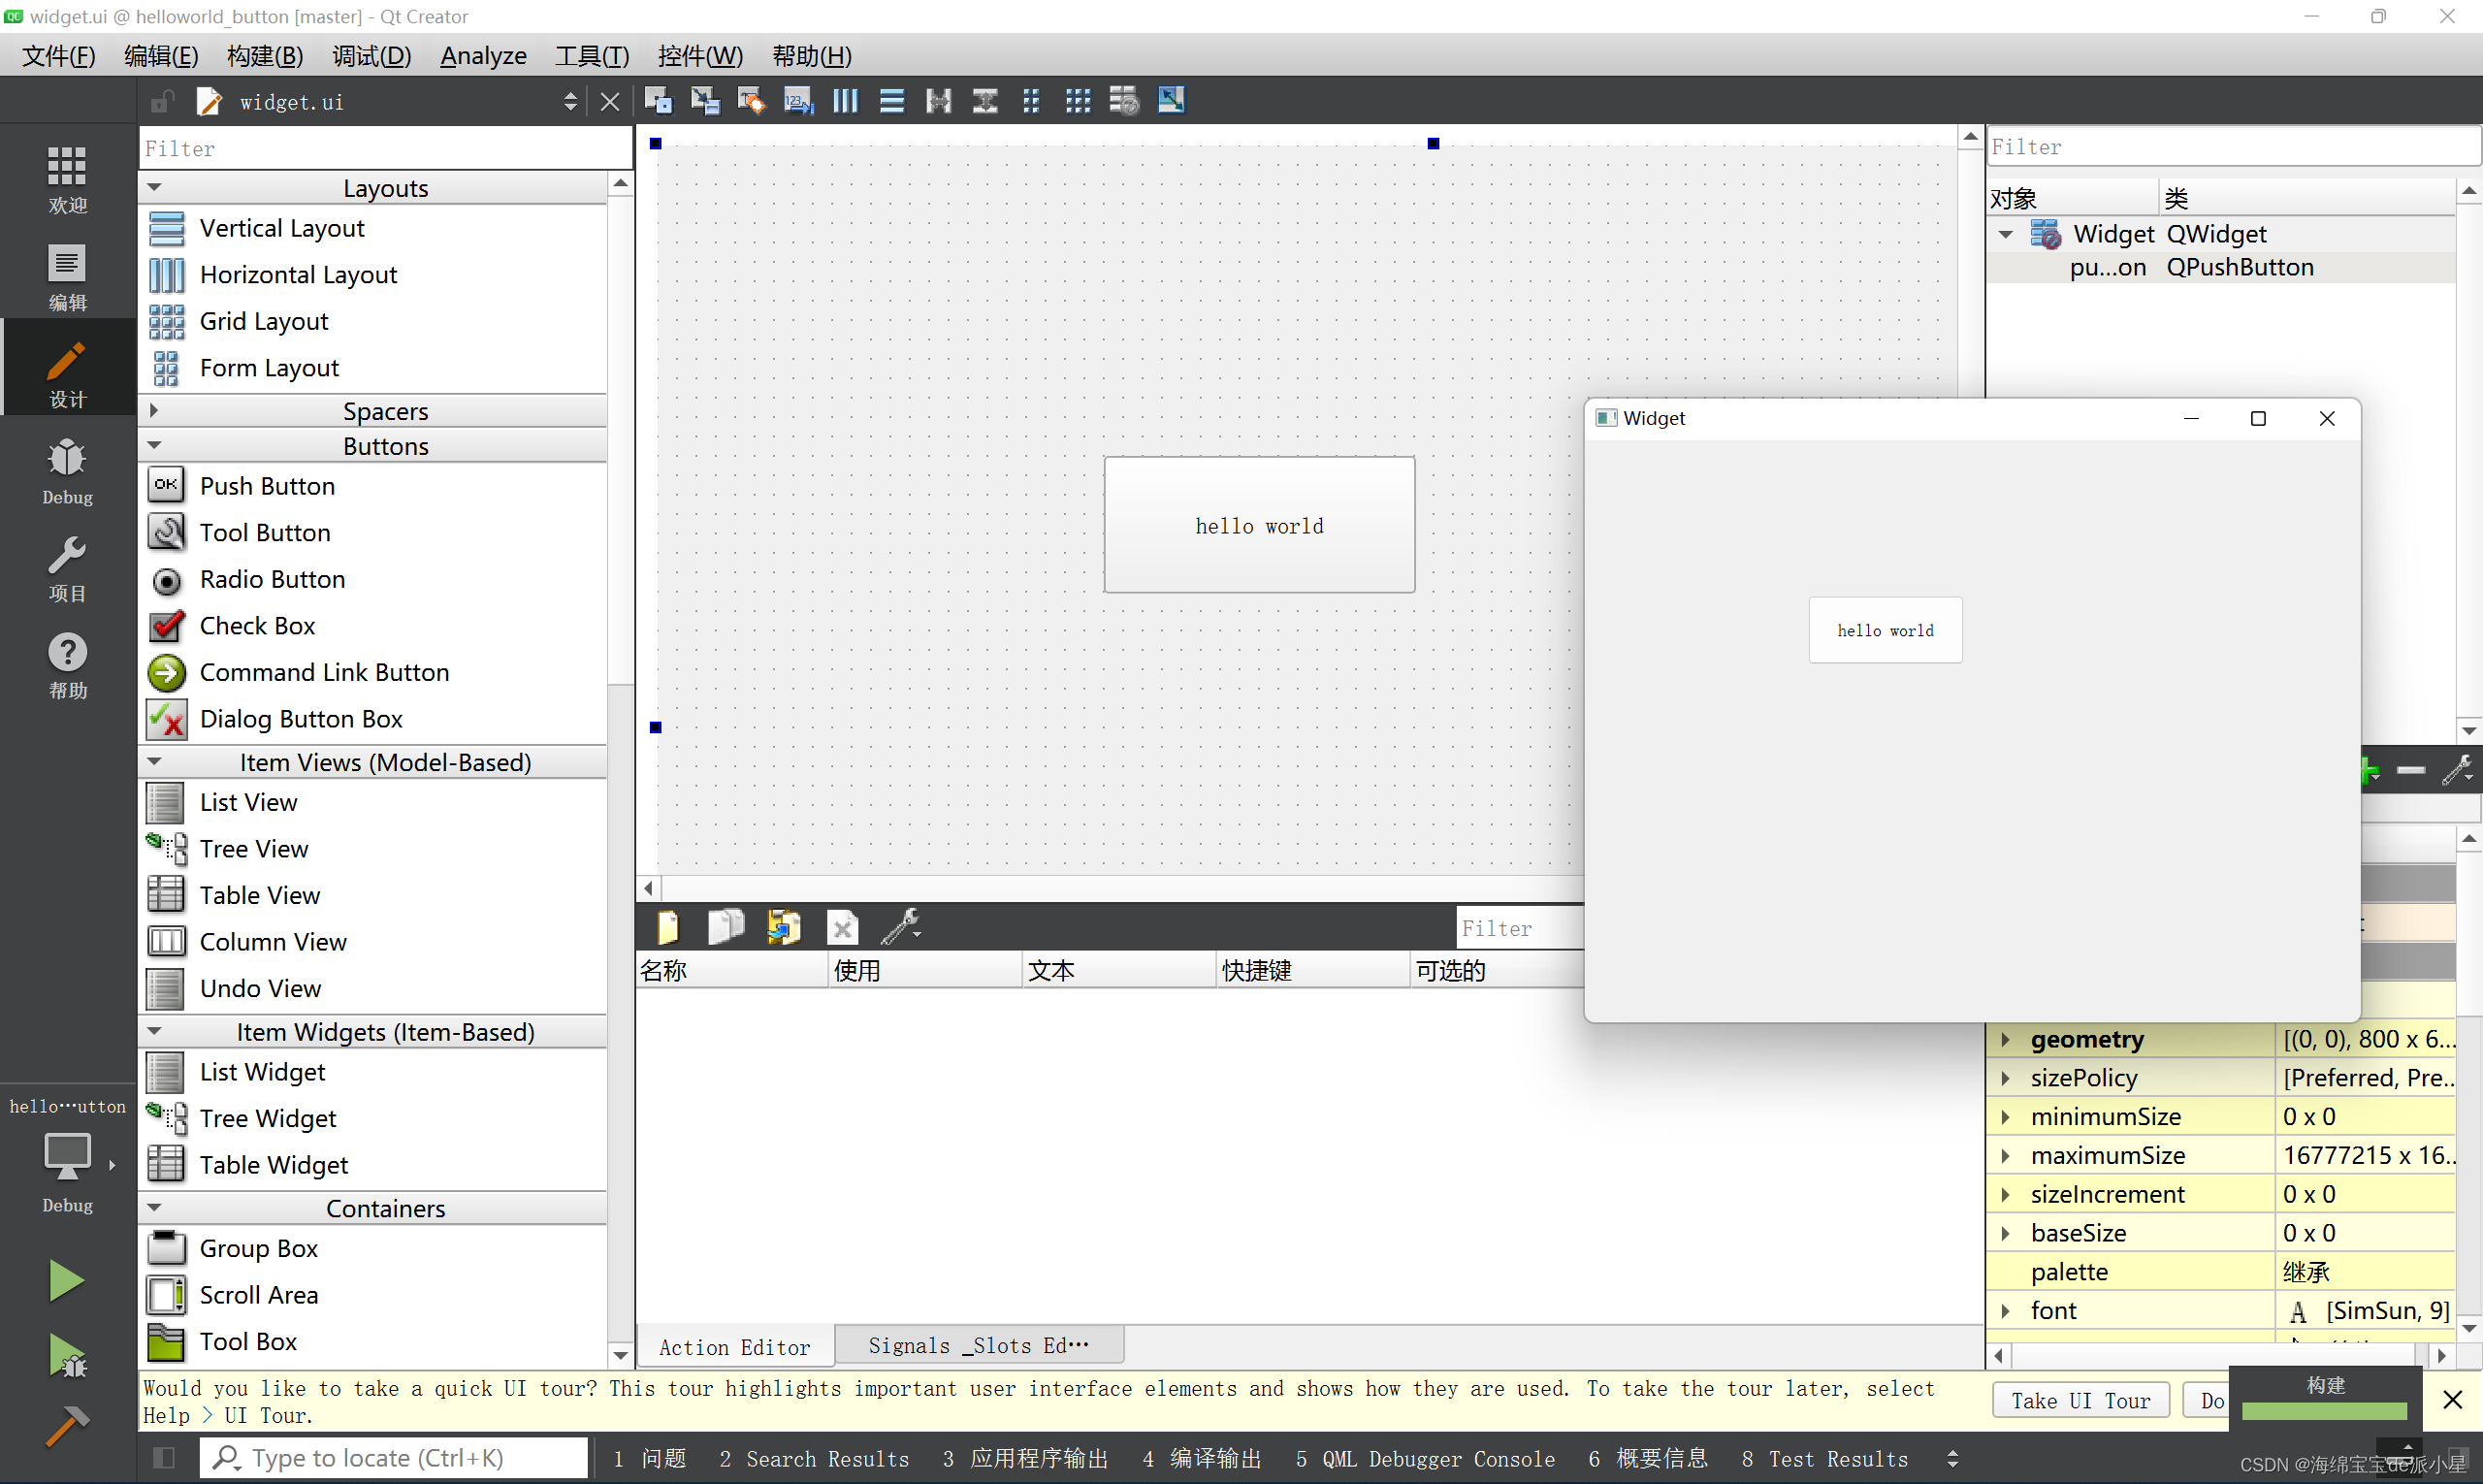
Task: Enable the Check Box widget from panel
Action: click(256, 626)
